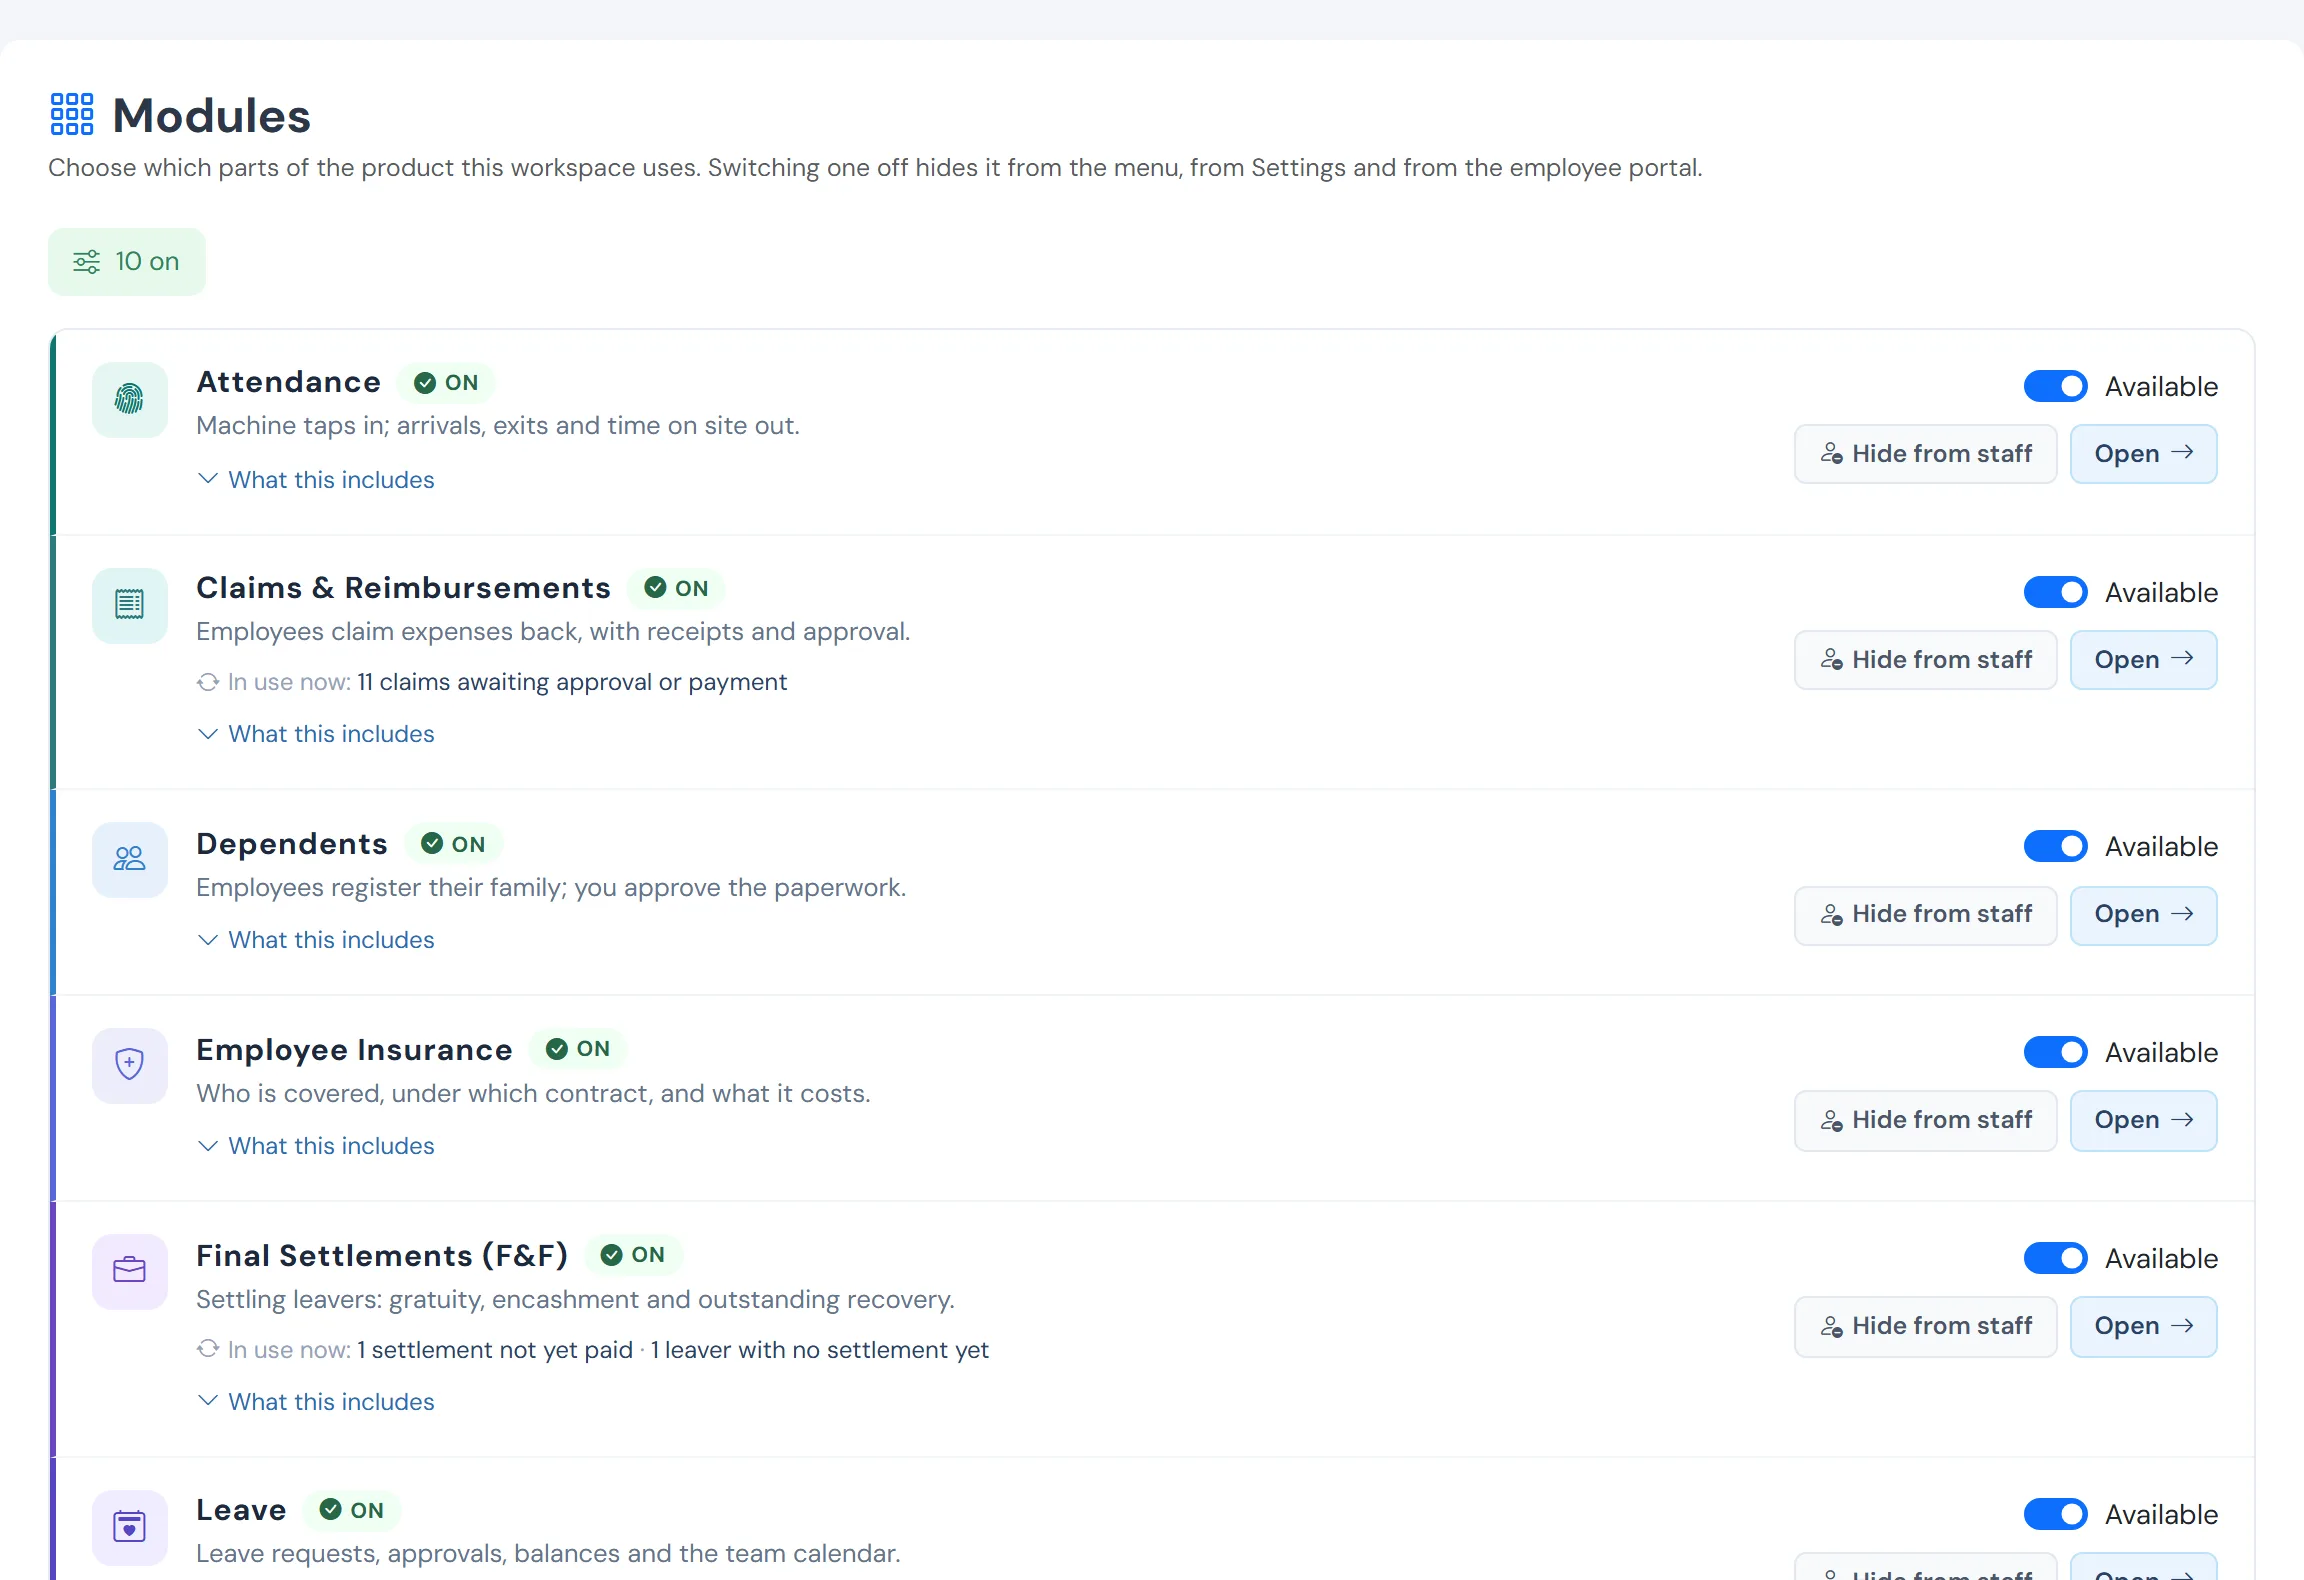Open the Claims & Reimbursements module
This screenshot has height=1580, width=2304.
pyautogui.click(x=2144, y=660)
